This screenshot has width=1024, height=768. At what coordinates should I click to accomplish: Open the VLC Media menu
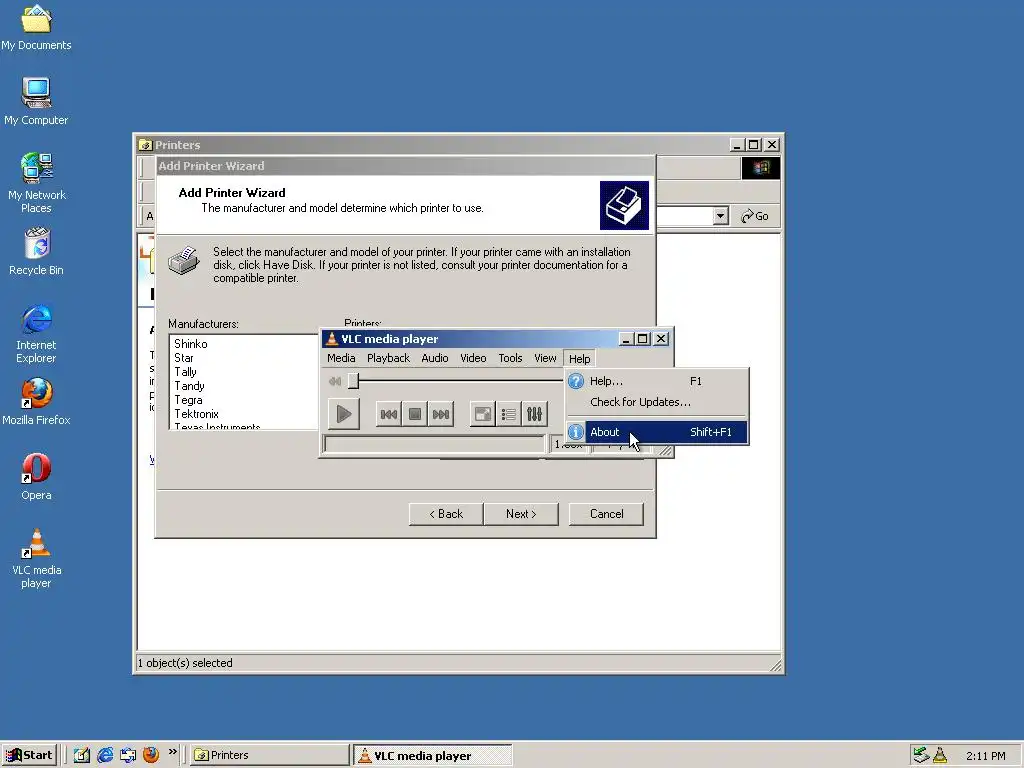point(341,358)
